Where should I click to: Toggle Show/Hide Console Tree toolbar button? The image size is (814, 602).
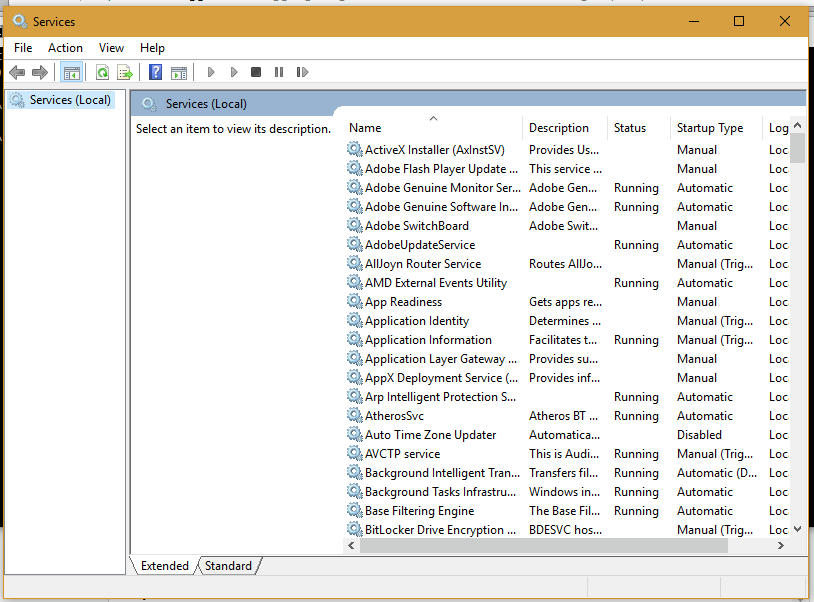coord(71,72)
